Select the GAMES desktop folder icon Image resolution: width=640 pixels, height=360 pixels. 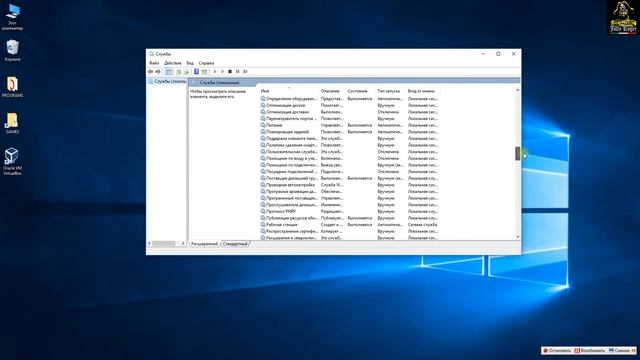point(12,123)
